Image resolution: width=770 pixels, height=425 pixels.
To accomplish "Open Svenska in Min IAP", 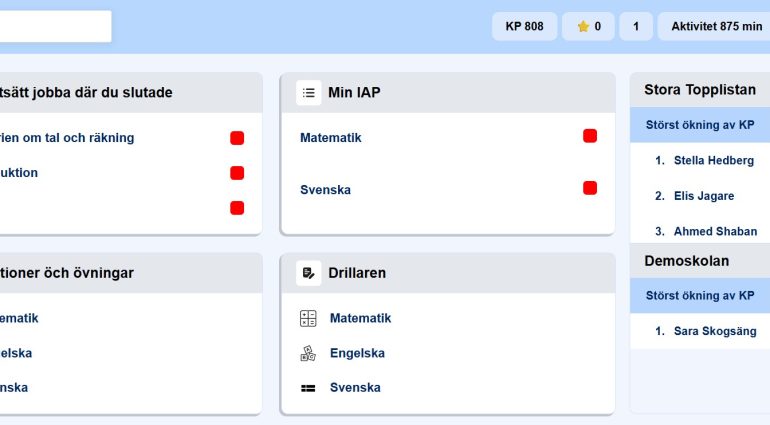I will (x=325, y=190).
